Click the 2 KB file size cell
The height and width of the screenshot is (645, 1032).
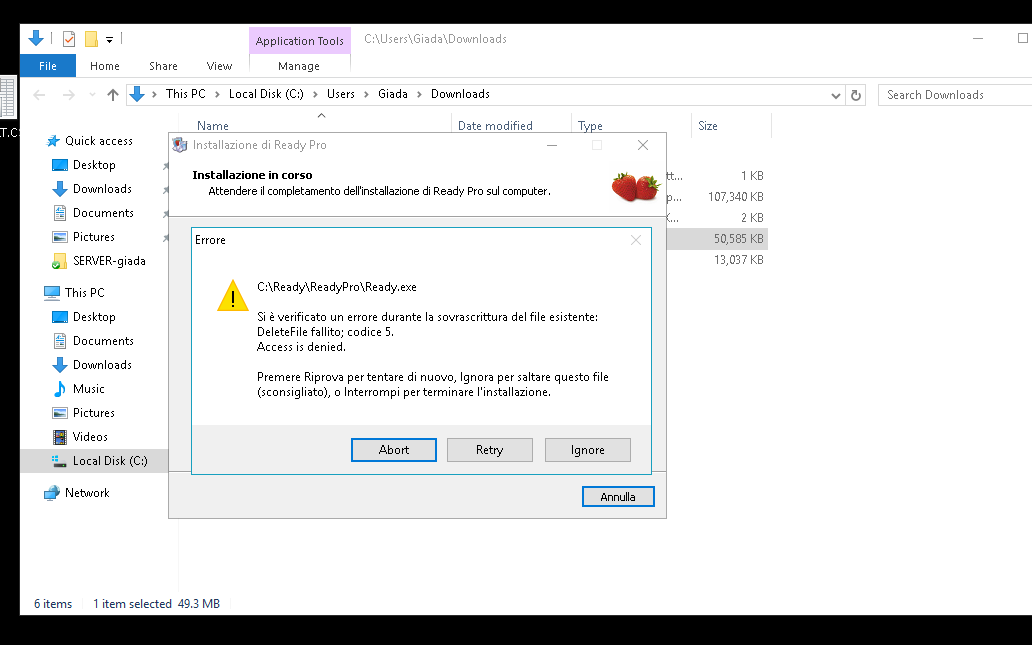click(x=752, y=218)
